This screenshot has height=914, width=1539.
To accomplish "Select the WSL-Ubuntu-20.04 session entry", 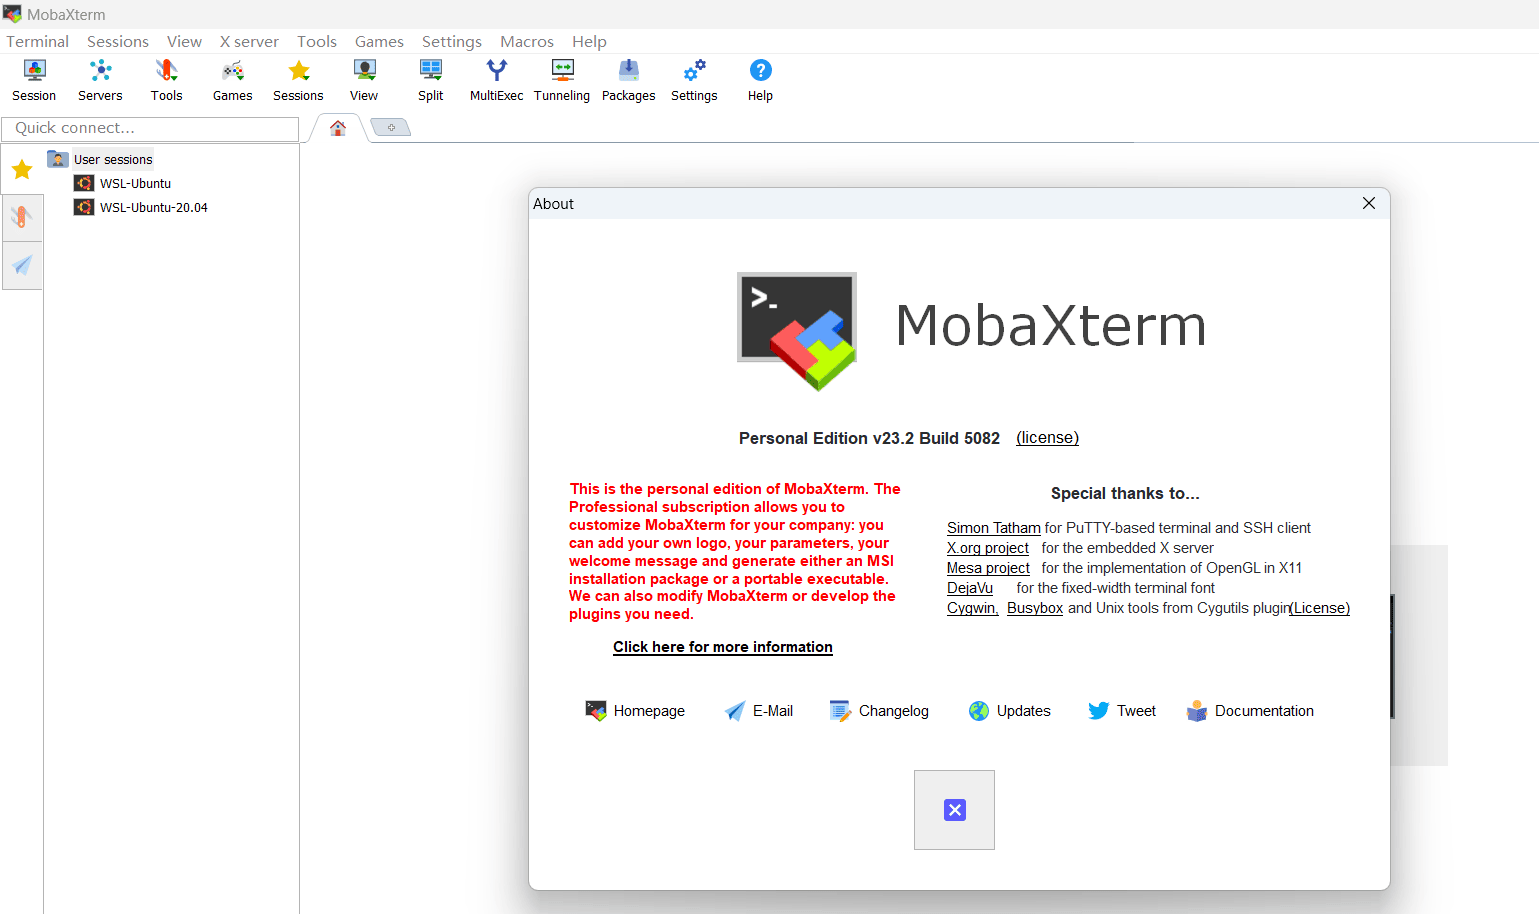I will coord(153,207).
